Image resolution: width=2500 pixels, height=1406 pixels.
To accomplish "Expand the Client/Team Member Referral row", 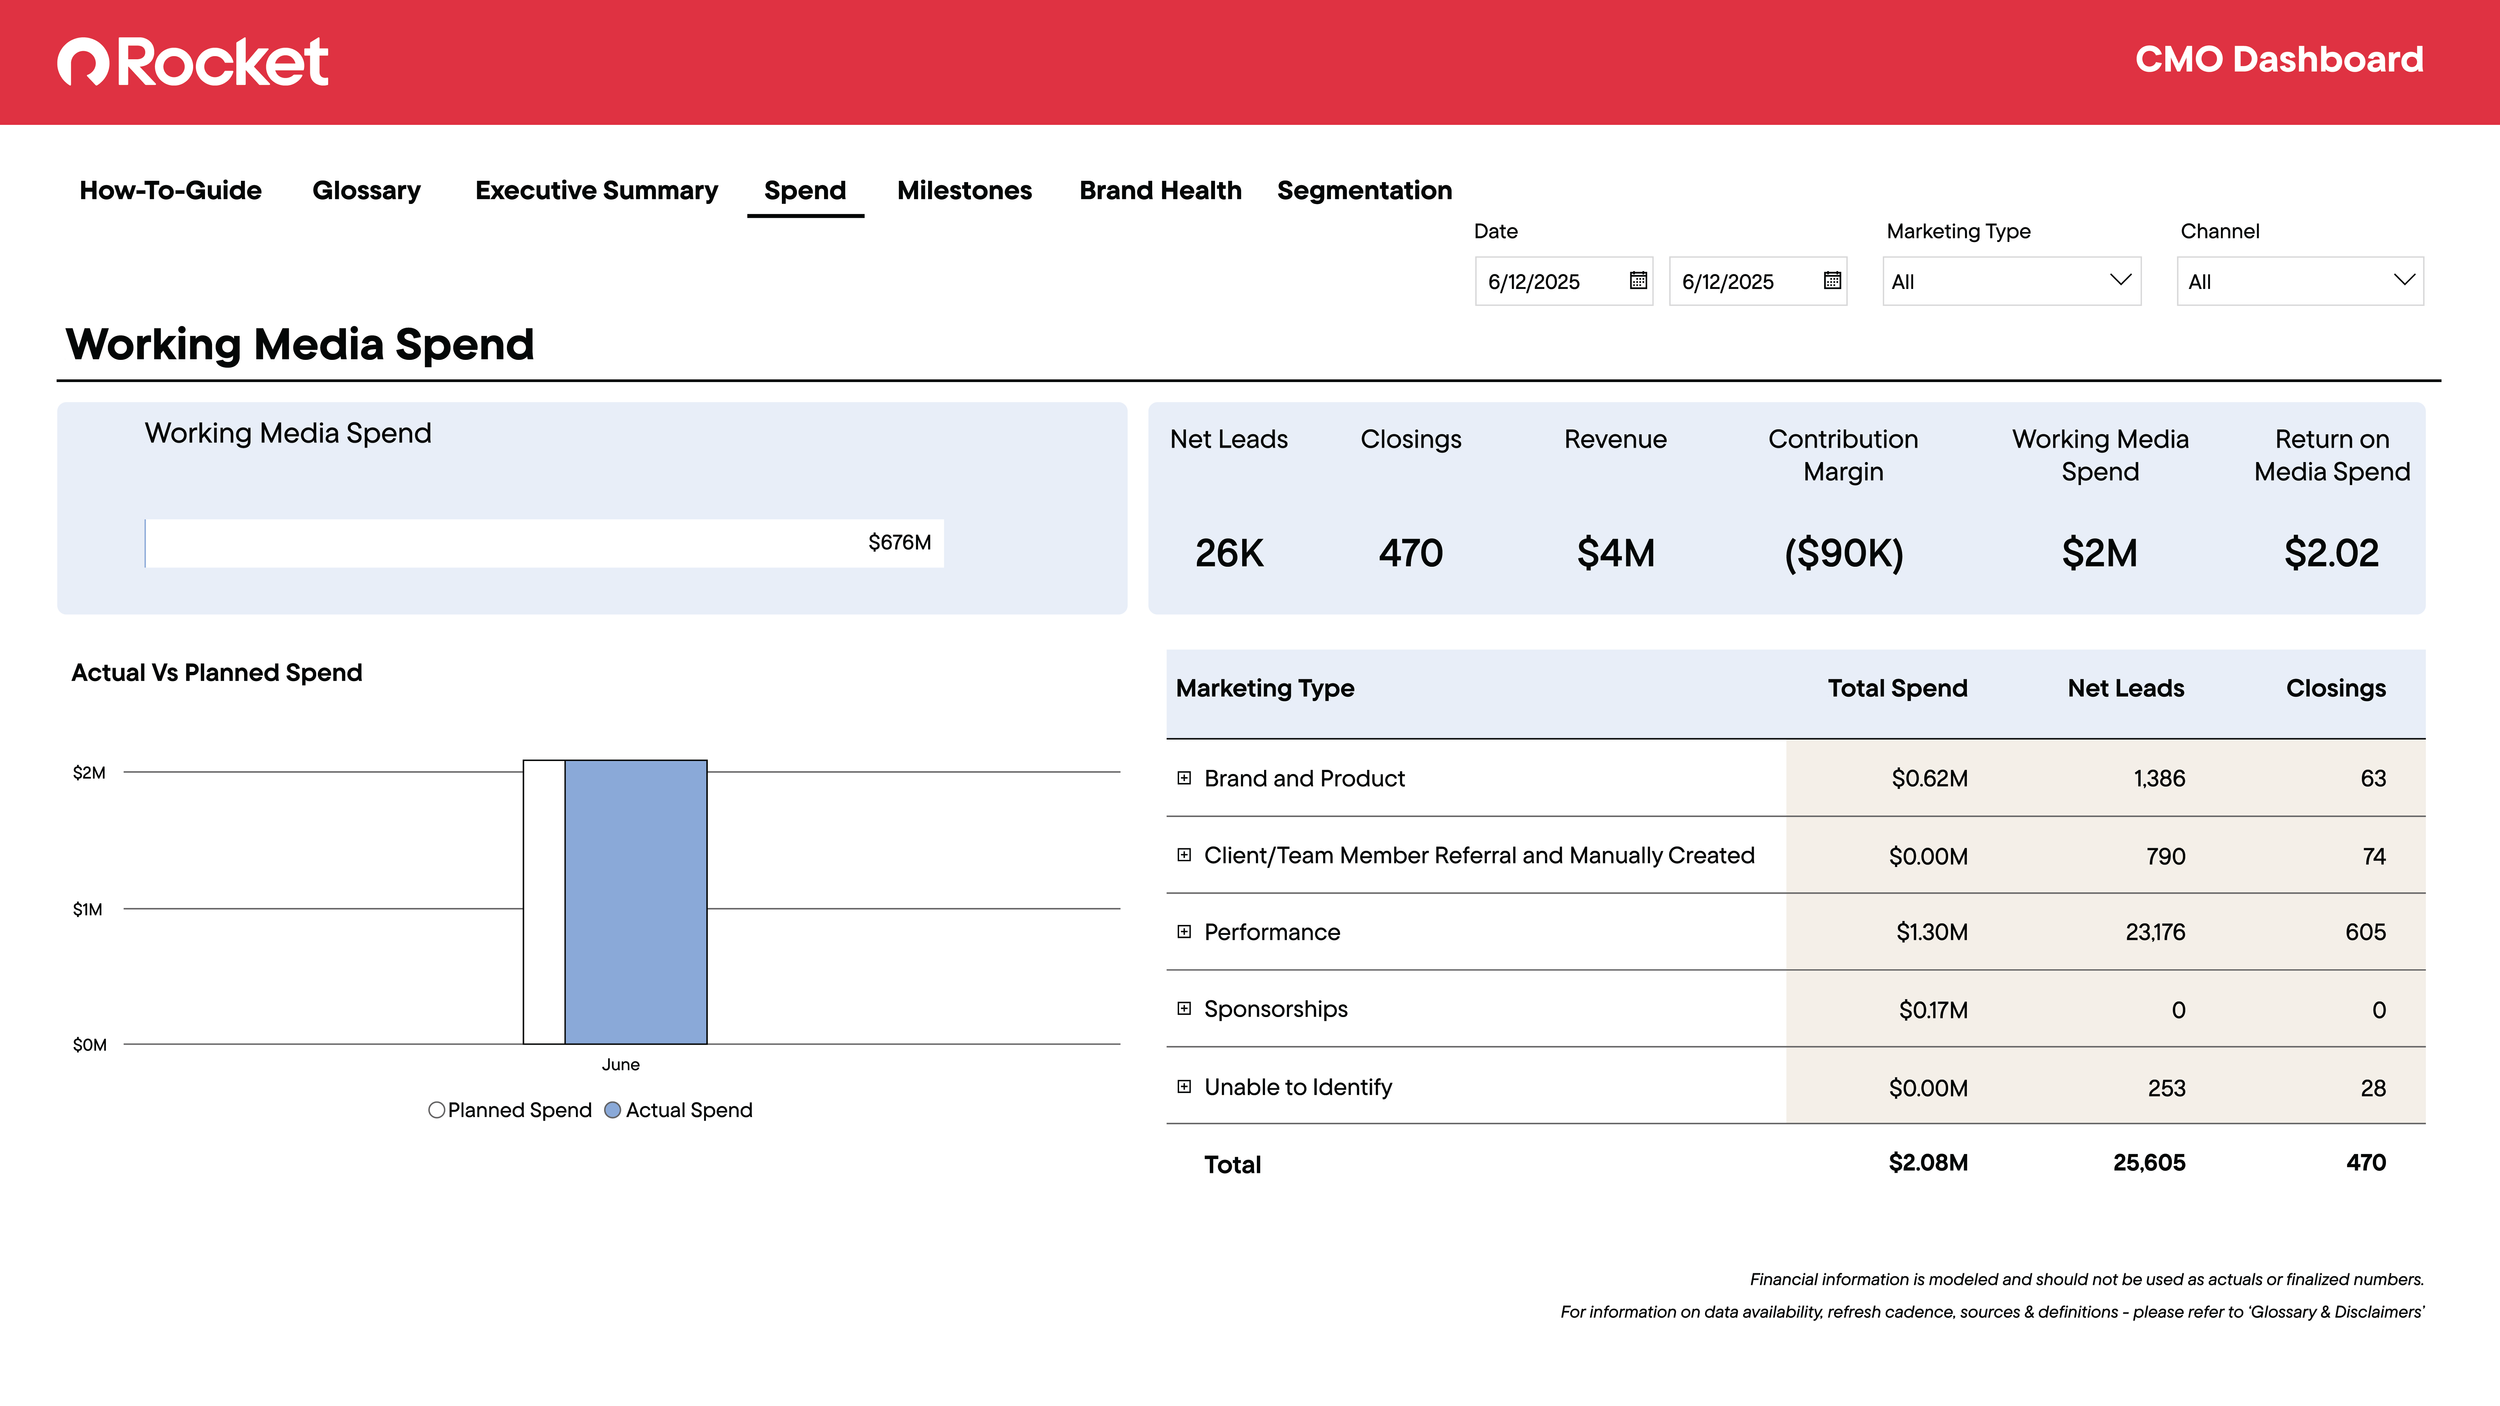I will pos(1184,855).
